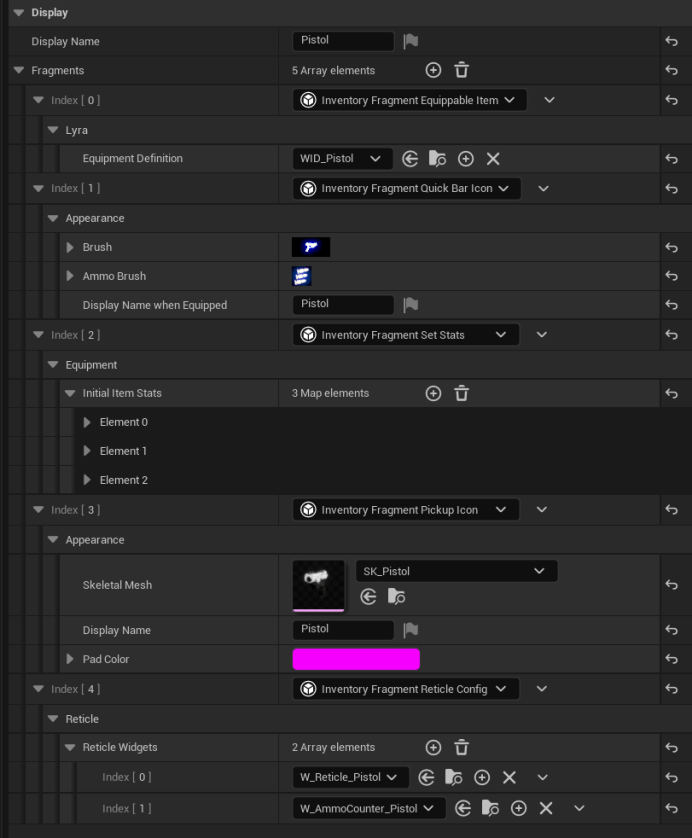Use selected asset for Equipment Definition
The width and height of the screenshot is (692, 838).
click(410, 159)
